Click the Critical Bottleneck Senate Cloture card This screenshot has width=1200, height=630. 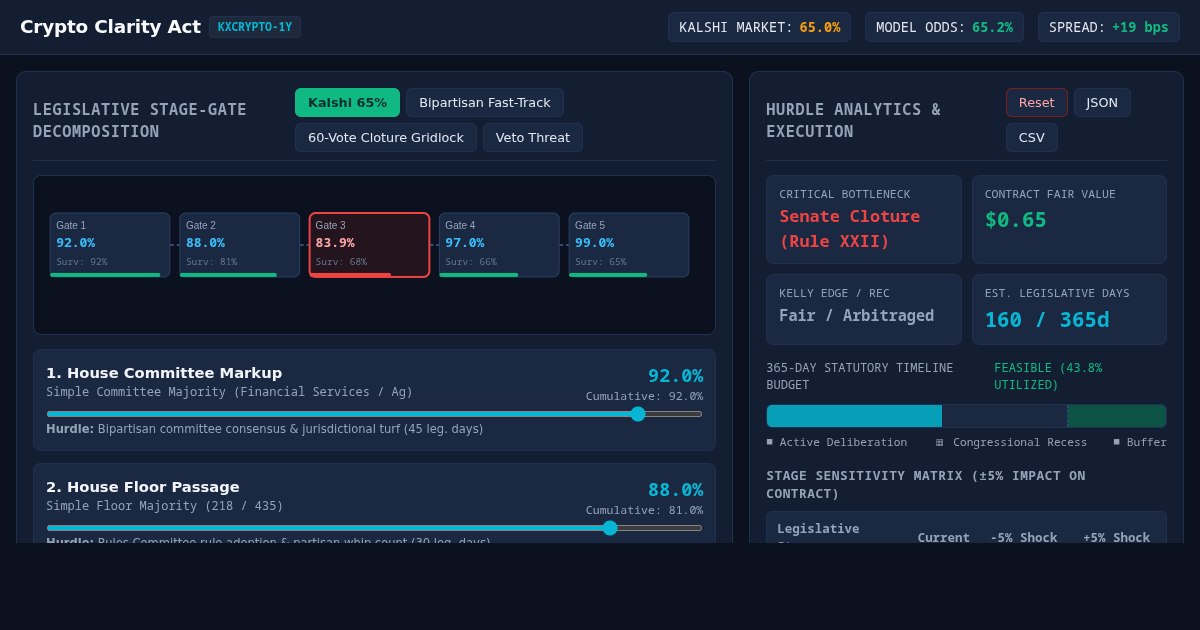click(864, 220)
